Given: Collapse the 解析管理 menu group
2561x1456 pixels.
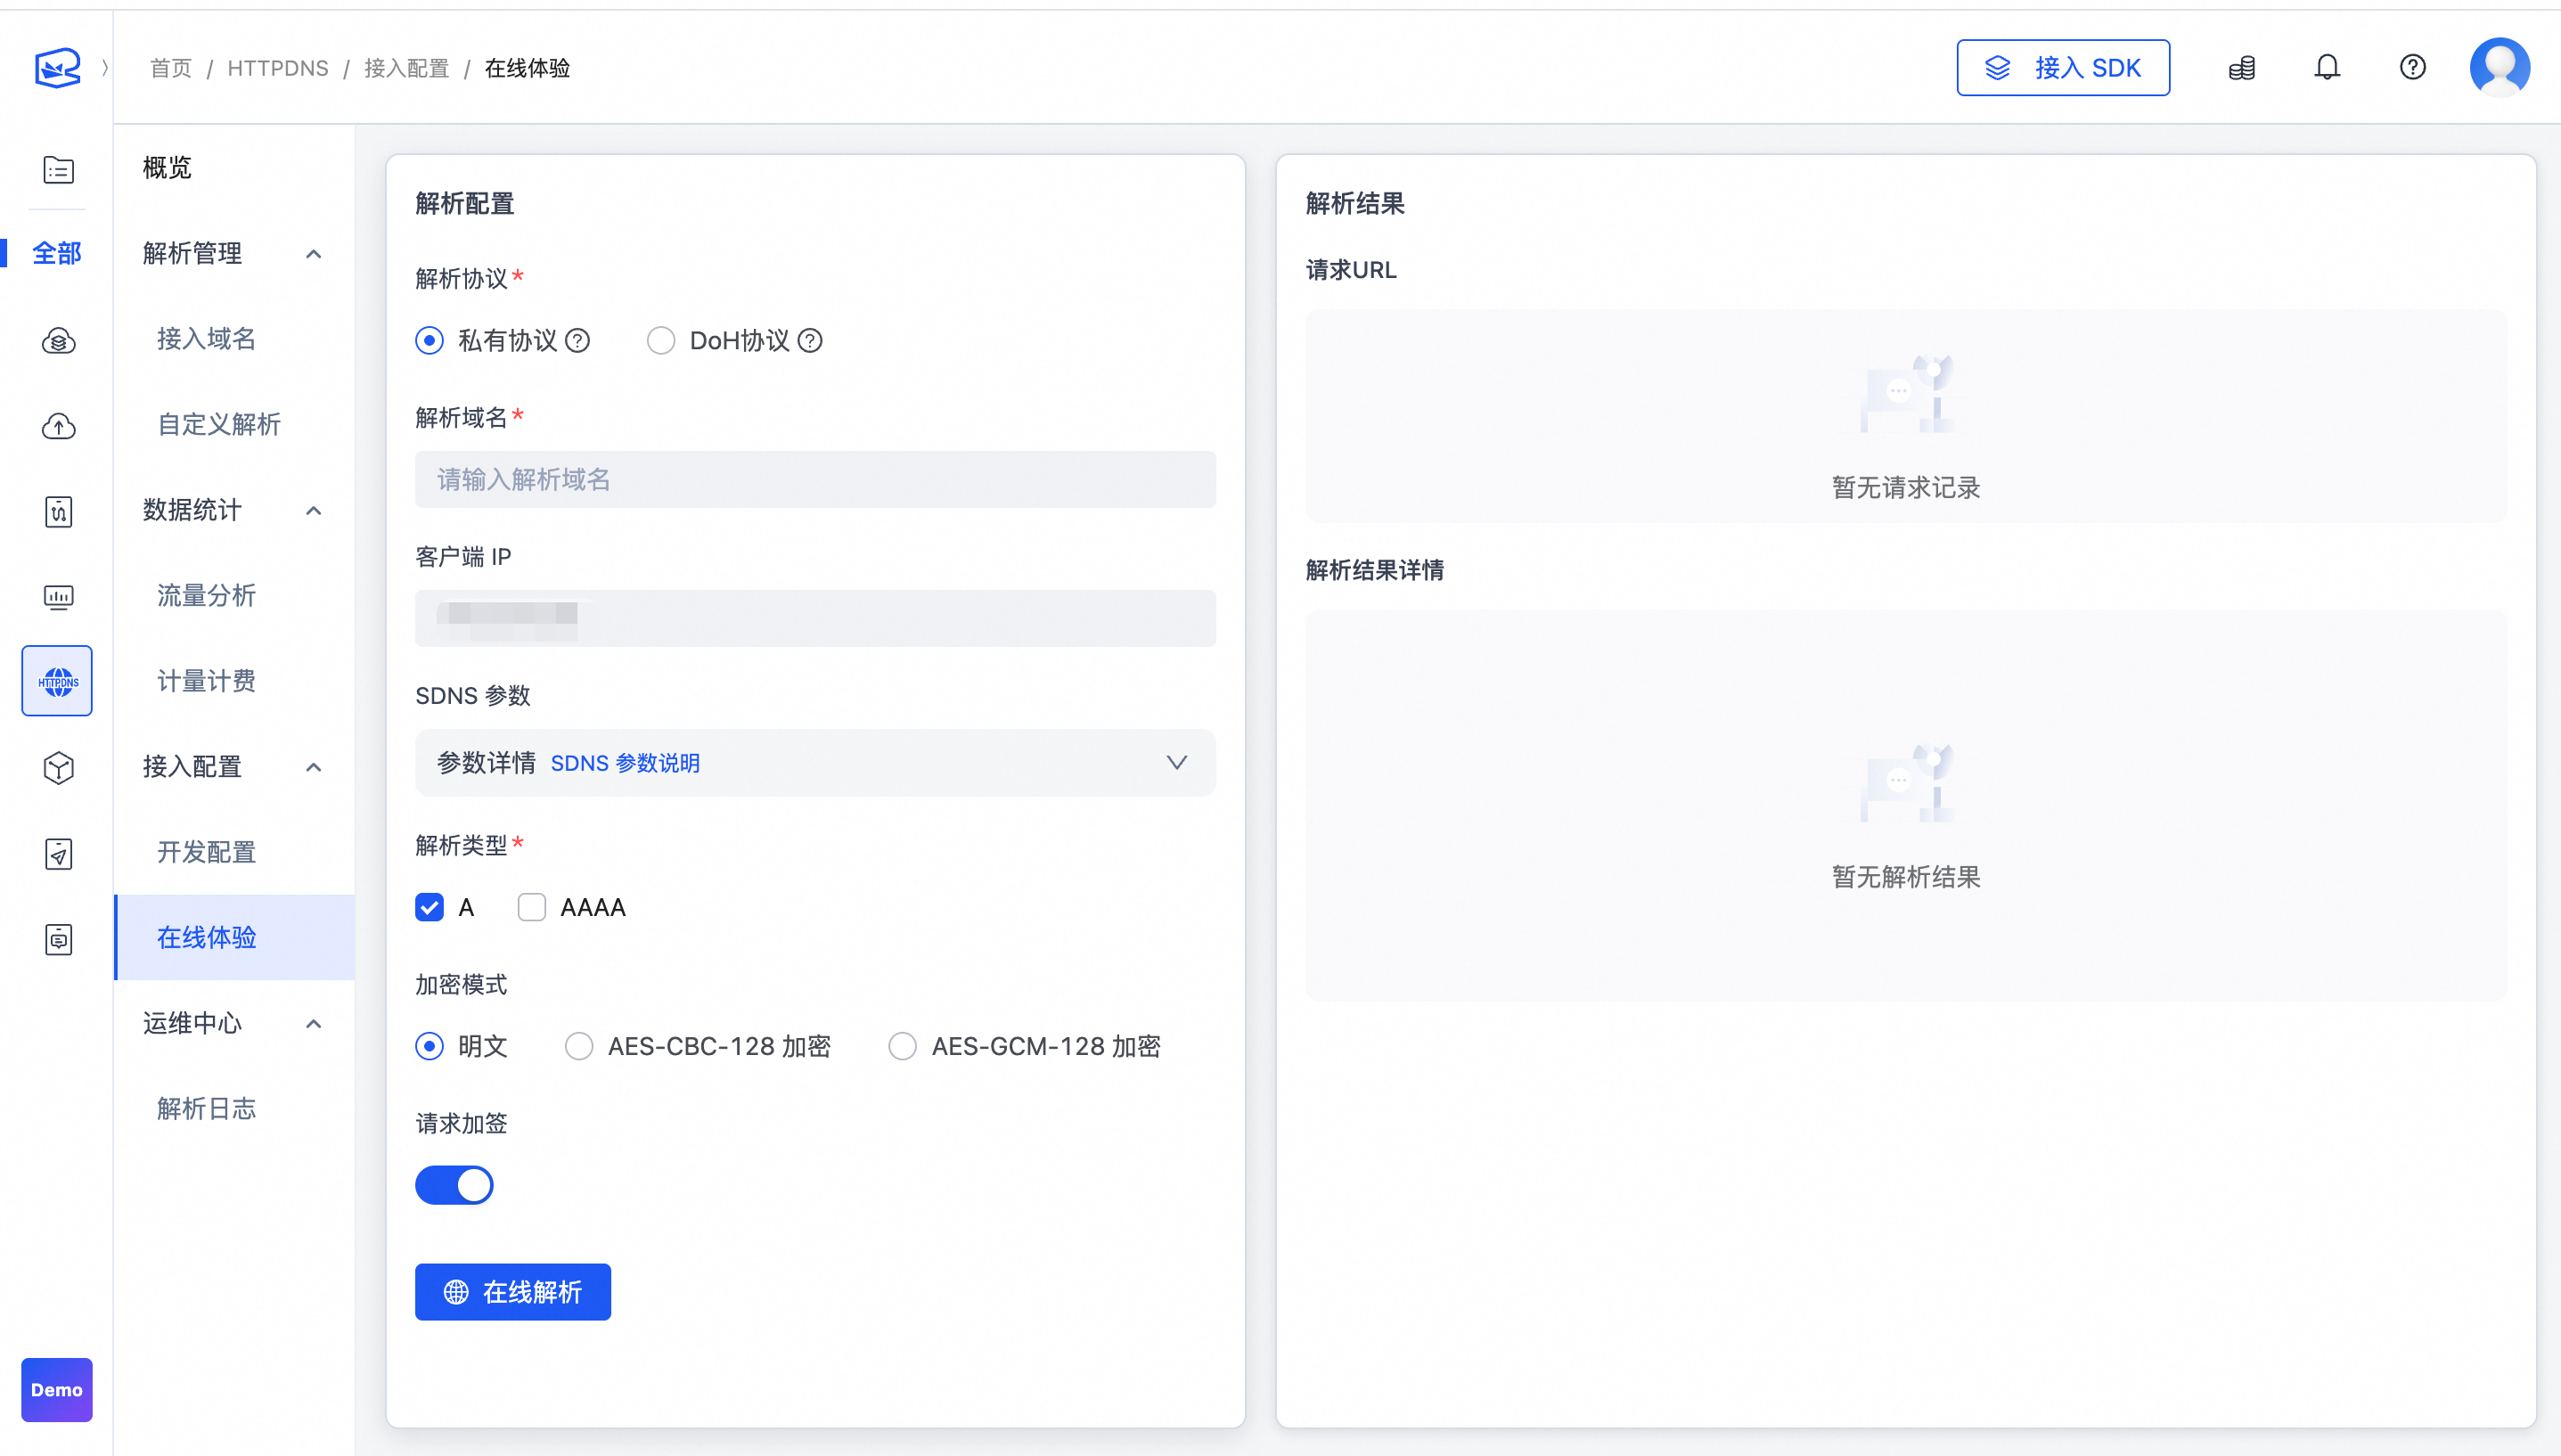Looking at the screenshot, I should 313,254.
